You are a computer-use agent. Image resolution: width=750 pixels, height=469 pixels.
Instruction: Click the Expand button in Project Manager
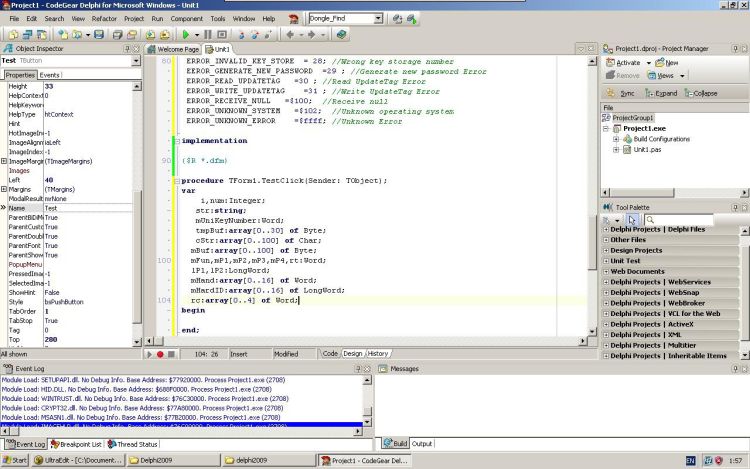tap(661, 93)
